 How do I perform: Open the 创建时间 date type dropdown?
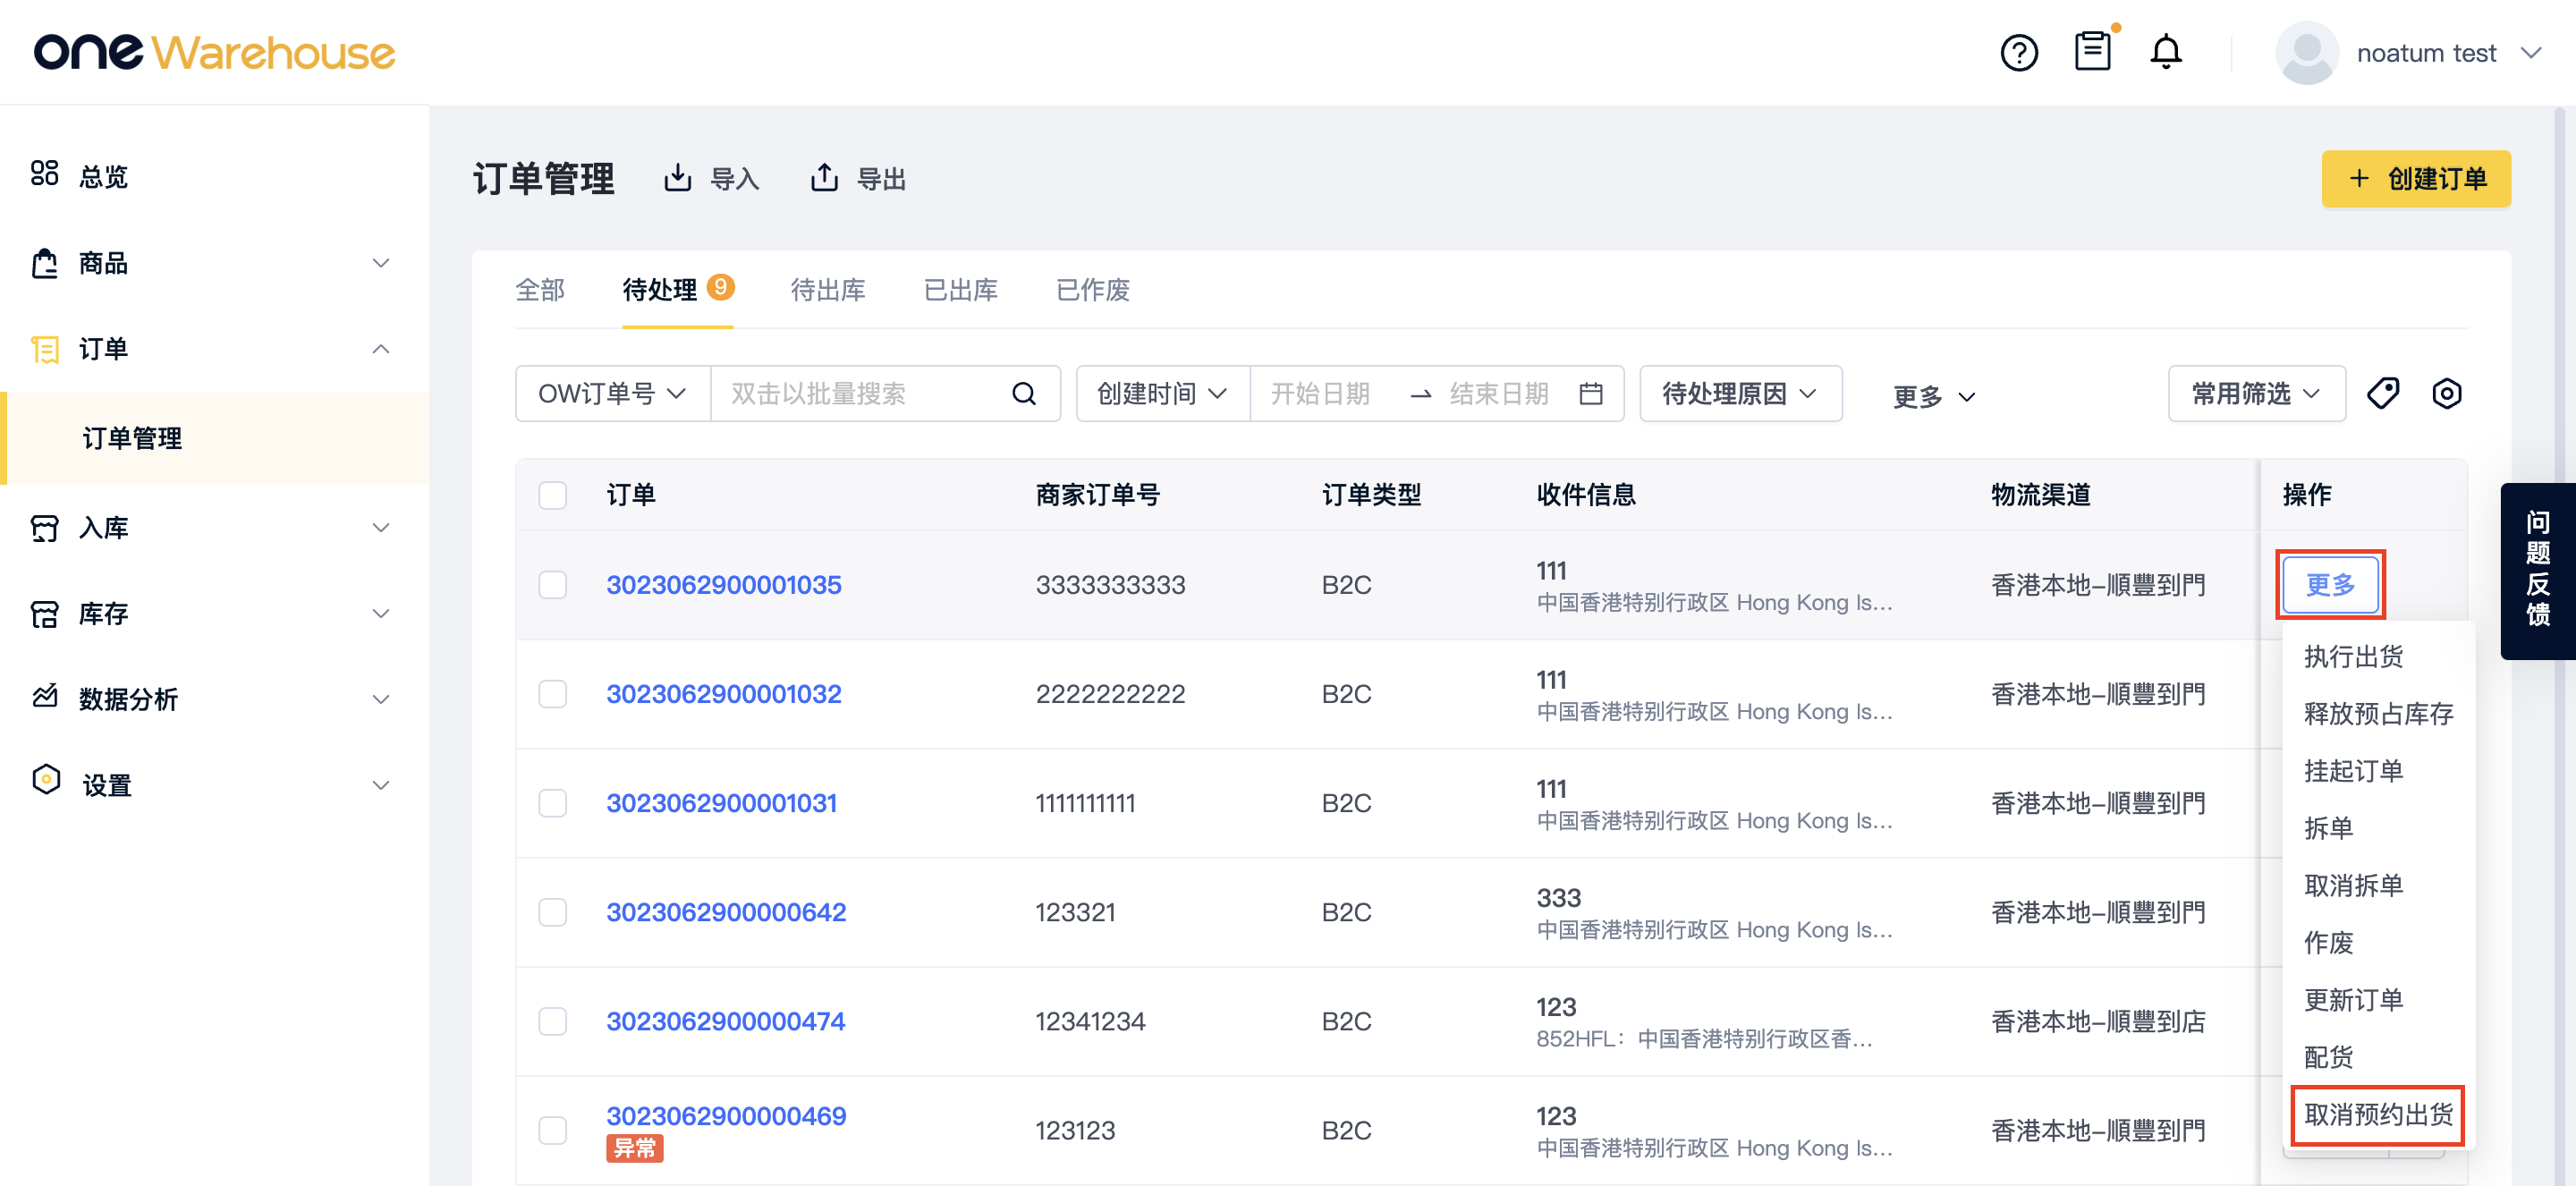1163,394
